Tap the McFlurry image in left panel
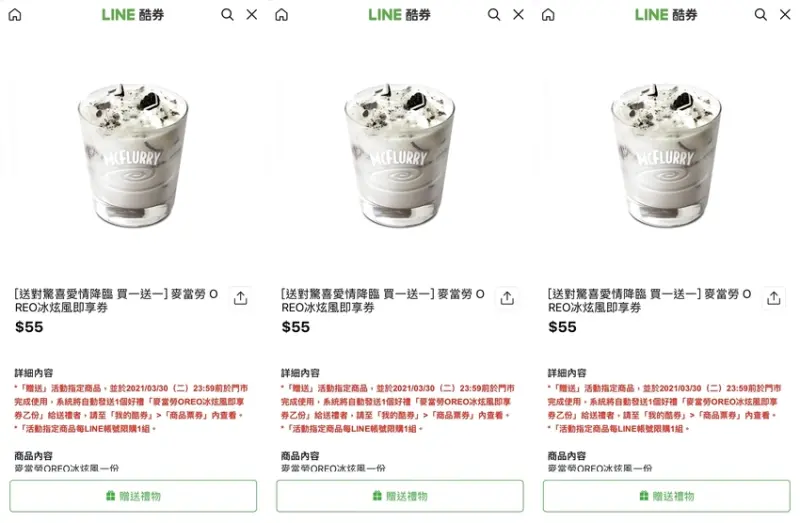The image size is (800, 523). click(x=133, y=156)
